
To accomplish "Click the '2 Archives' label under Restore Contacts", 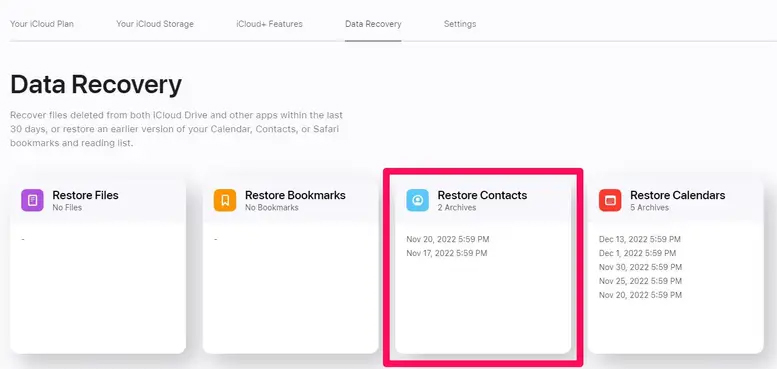I will coord(457,208).
